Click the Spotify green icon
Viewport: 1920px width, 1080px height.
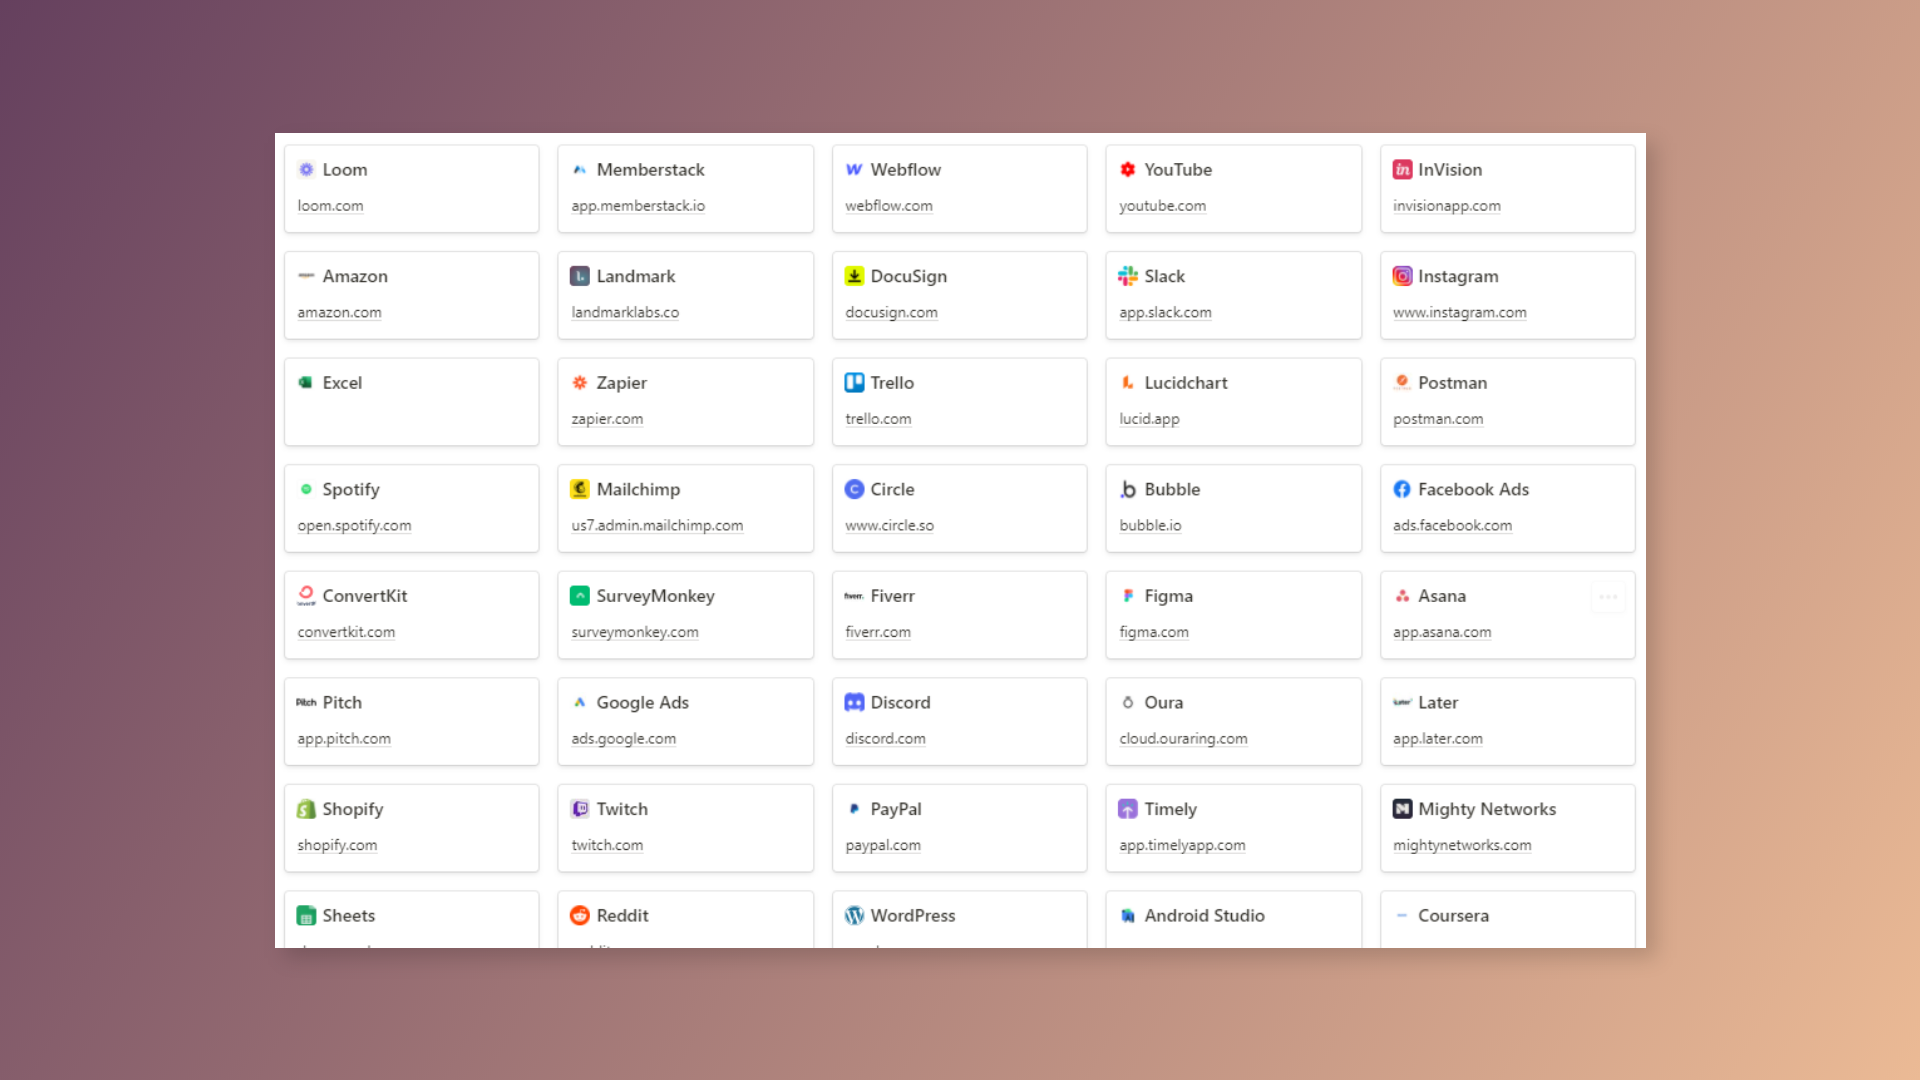(x=306, y=490)
